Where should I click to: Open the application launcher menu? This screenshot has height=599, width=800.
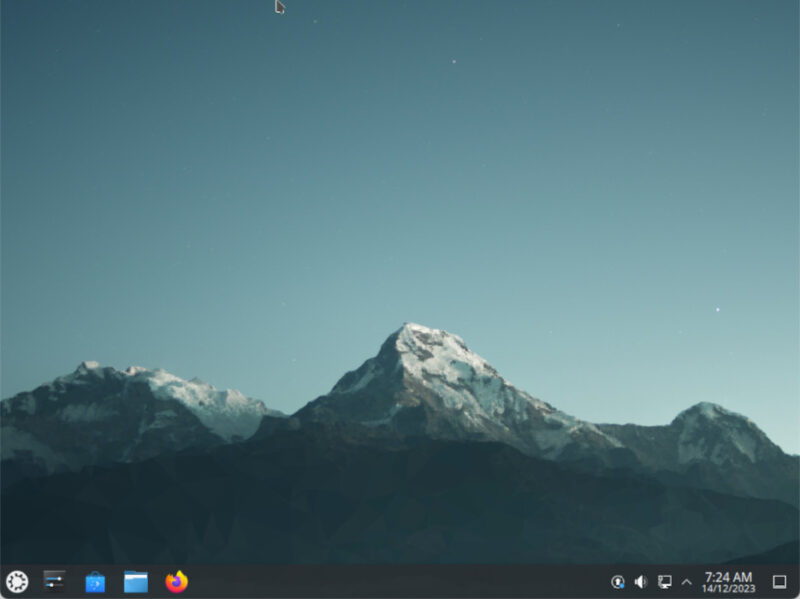(x=17, y=579)
